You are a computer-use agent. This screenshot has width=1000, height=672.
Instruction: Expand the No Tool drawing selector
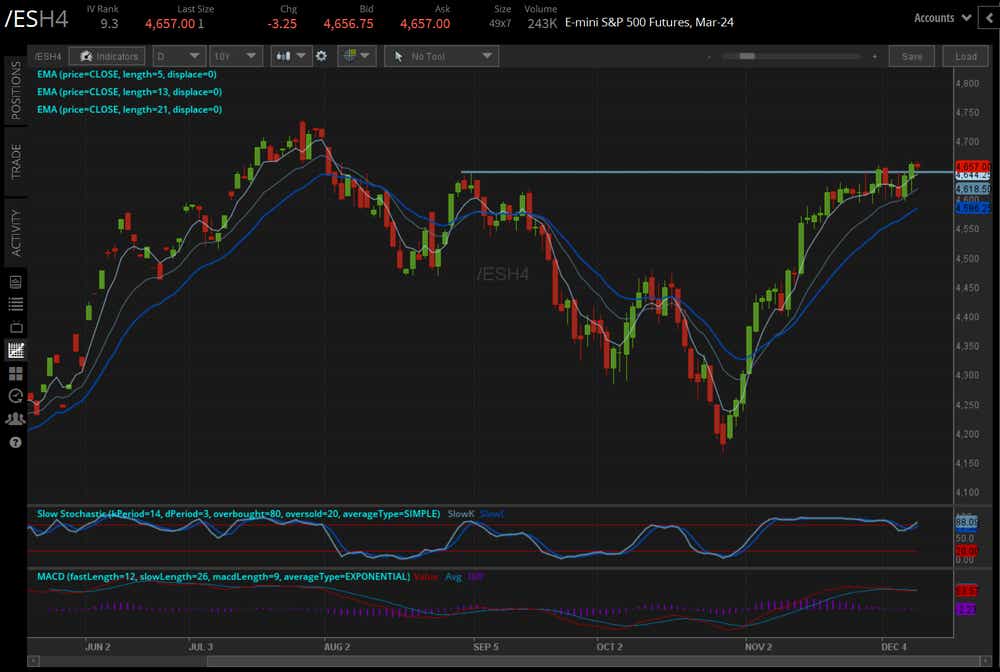click(441, 56)
